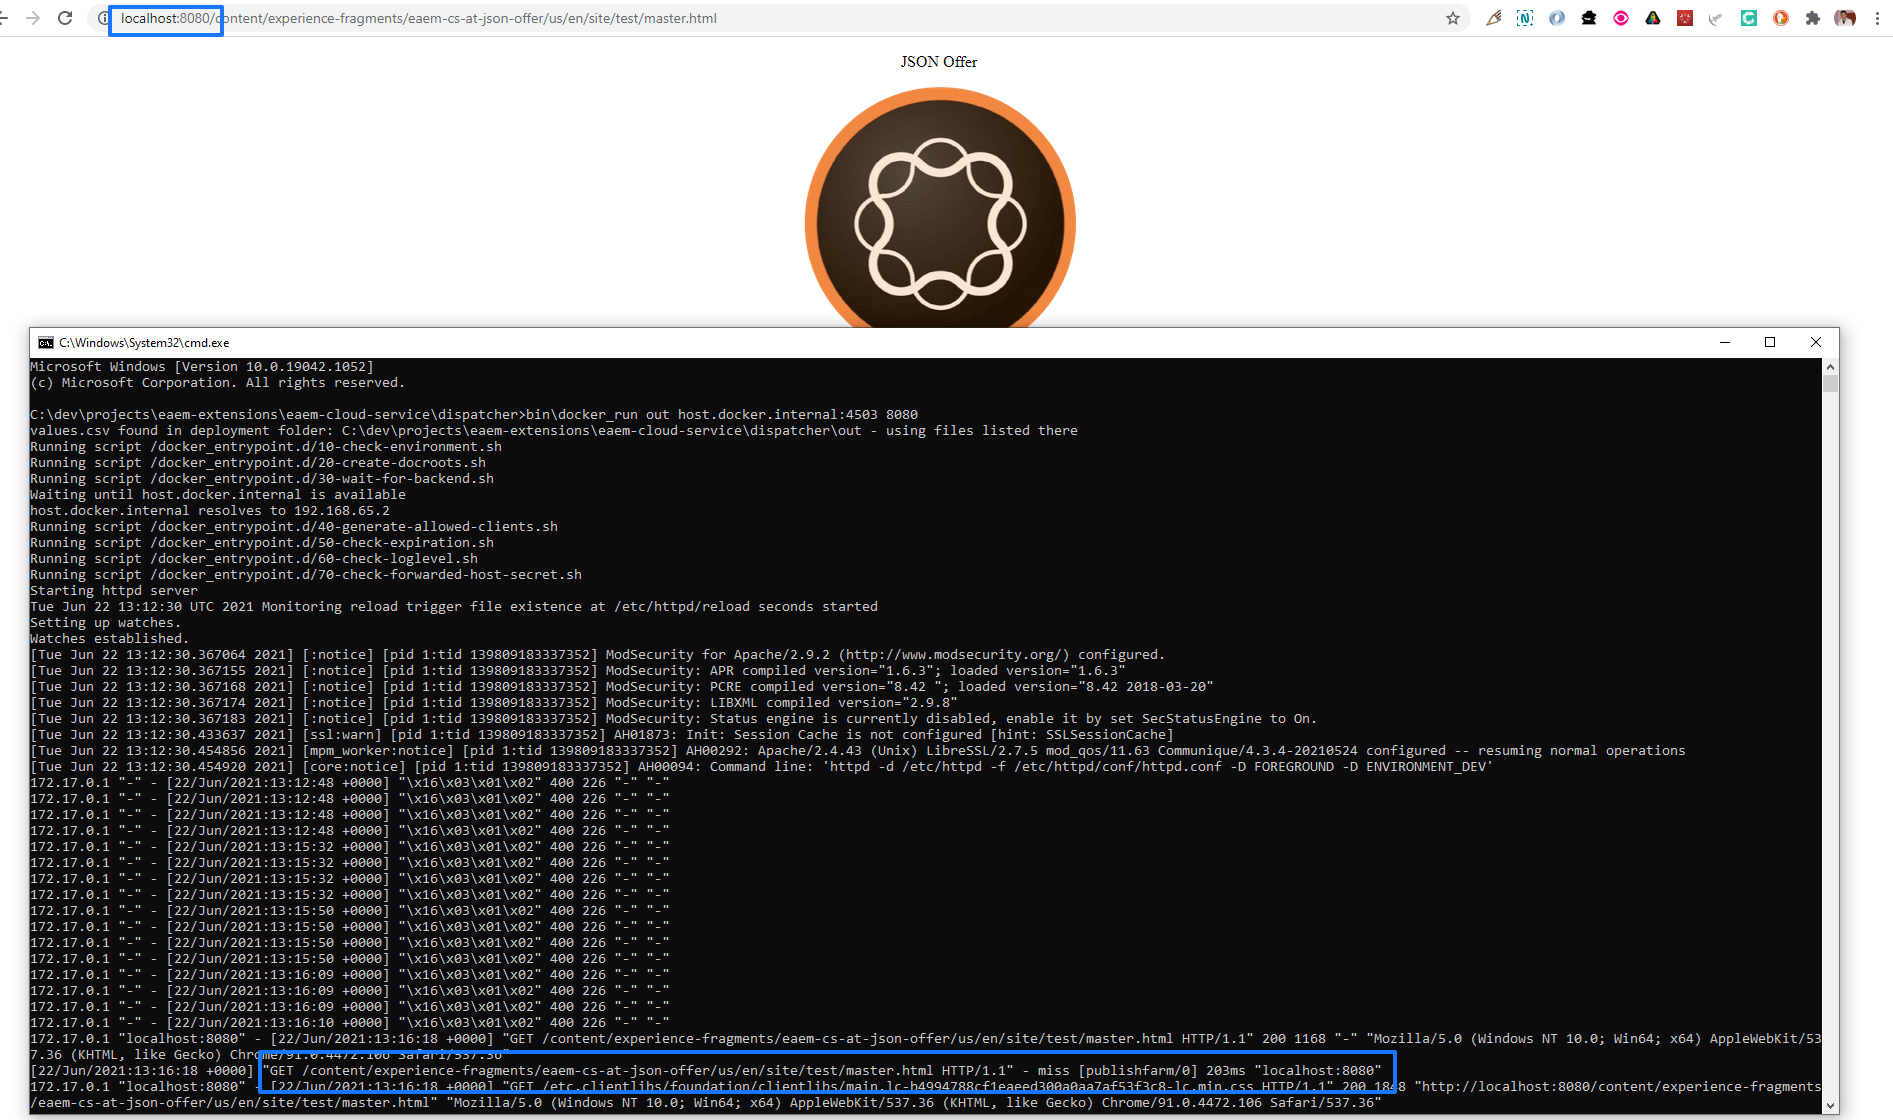Image resolution: width=1893 pixels, height=1120 pixels.
Task: Open the black hat spy extension
Action: click(1589, 18)
